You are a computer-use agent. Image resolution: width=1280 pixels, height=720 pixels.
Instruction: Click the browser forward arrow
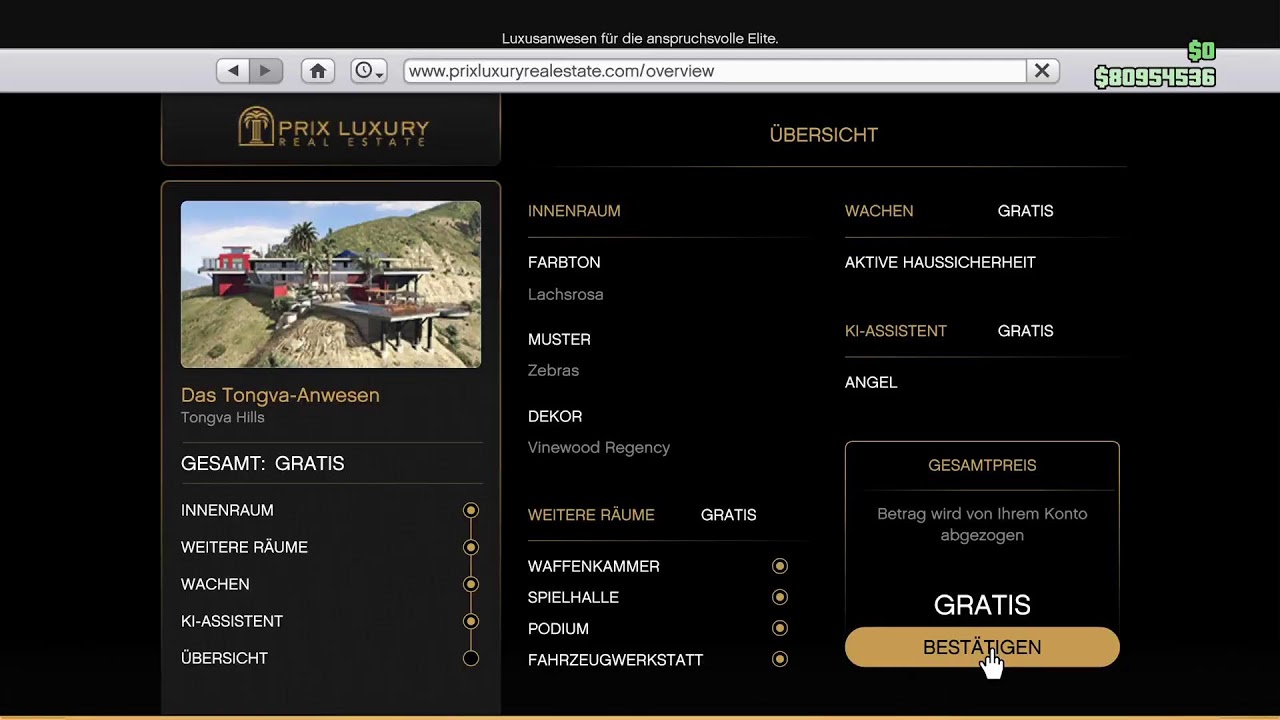pos(266,71)
